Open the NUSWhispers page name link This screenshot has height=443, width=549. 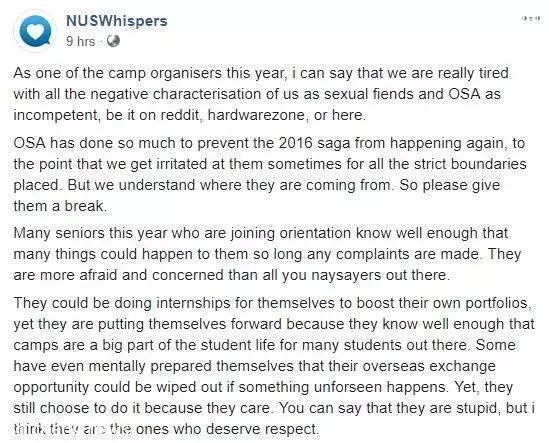point(117,21)
